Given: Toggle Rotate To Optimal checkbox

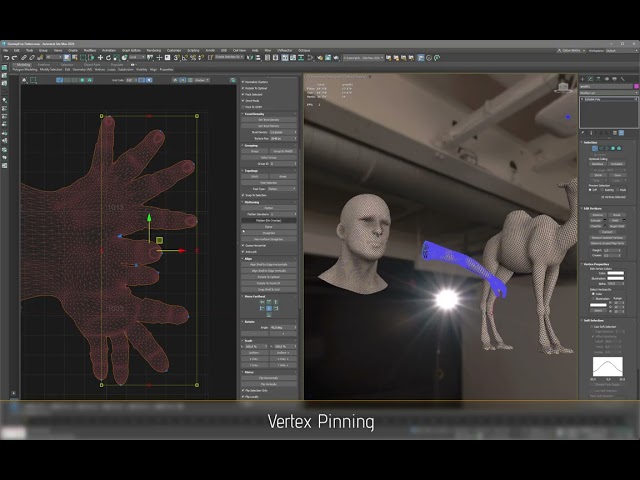Looking at the screenshot, I should 243,88.
